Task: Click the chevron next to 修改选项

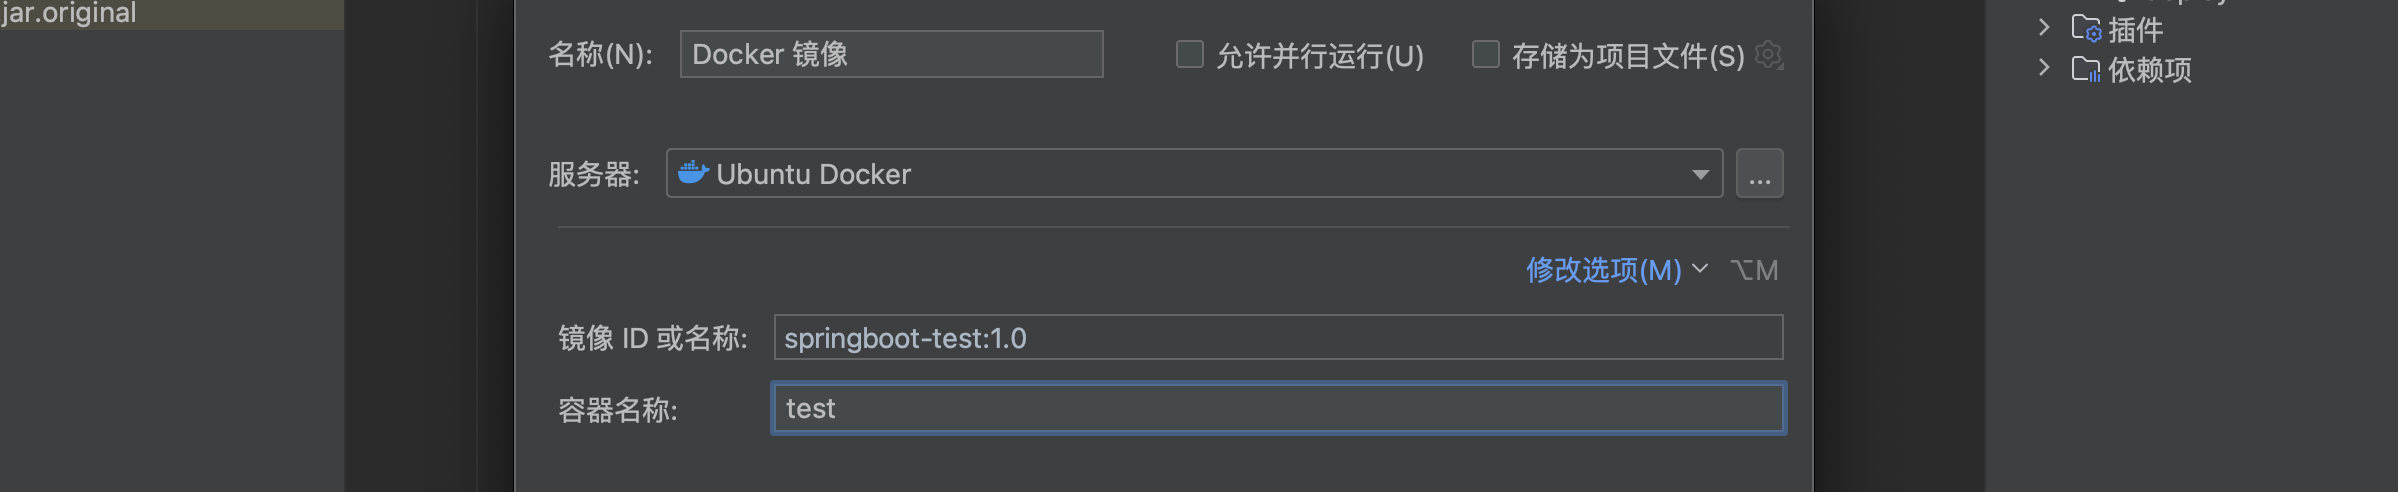Action: (x=1700, y=269)
